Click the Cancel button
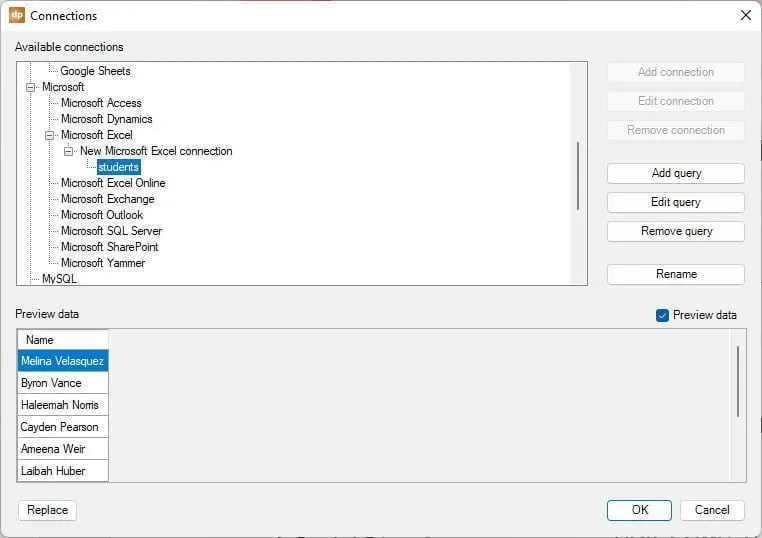This screenshot has height=538, width=762. pyautogui.click(x=712, y=510)
